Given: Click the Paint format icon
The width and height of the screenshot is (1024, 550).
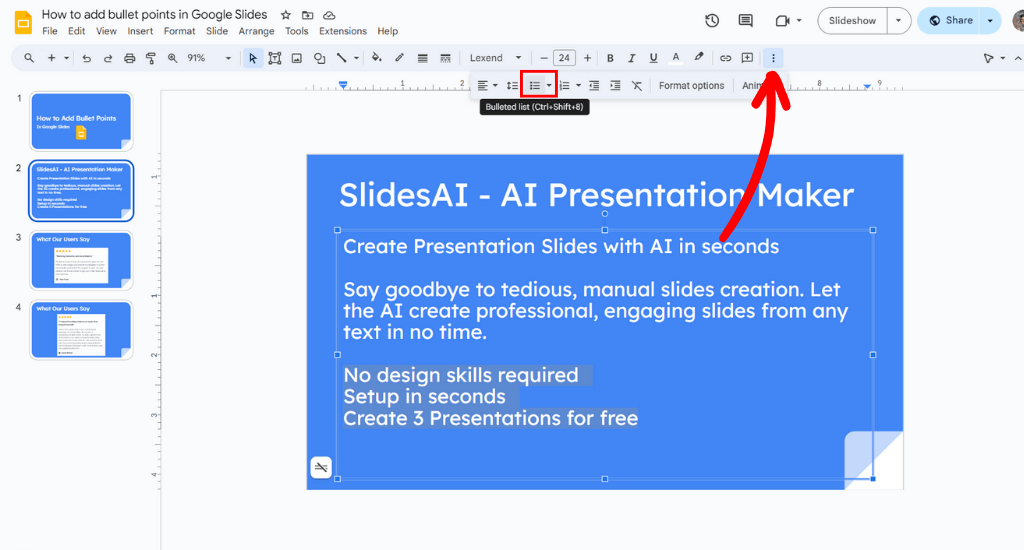Looking at the screenshot, I should click(151, 58).
